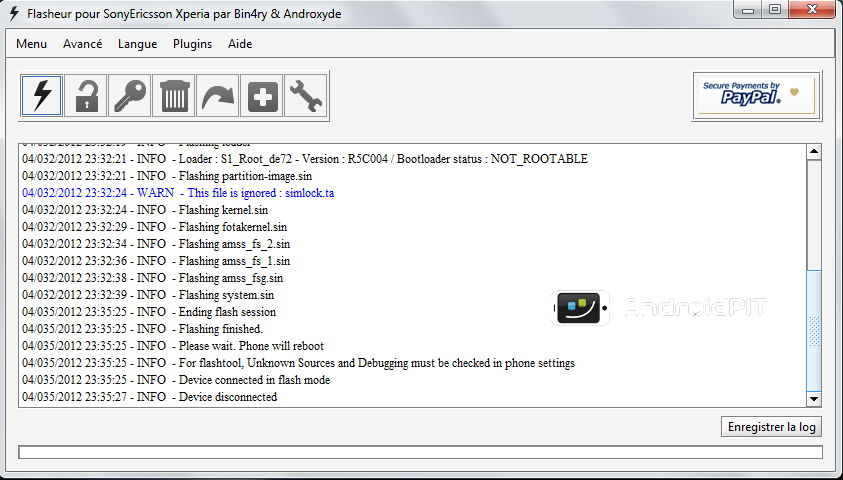Image resolution: width=843 pixels, height=480 pixels.
Task: Click the log scrollbar up arrow
Action: point(814,152)
